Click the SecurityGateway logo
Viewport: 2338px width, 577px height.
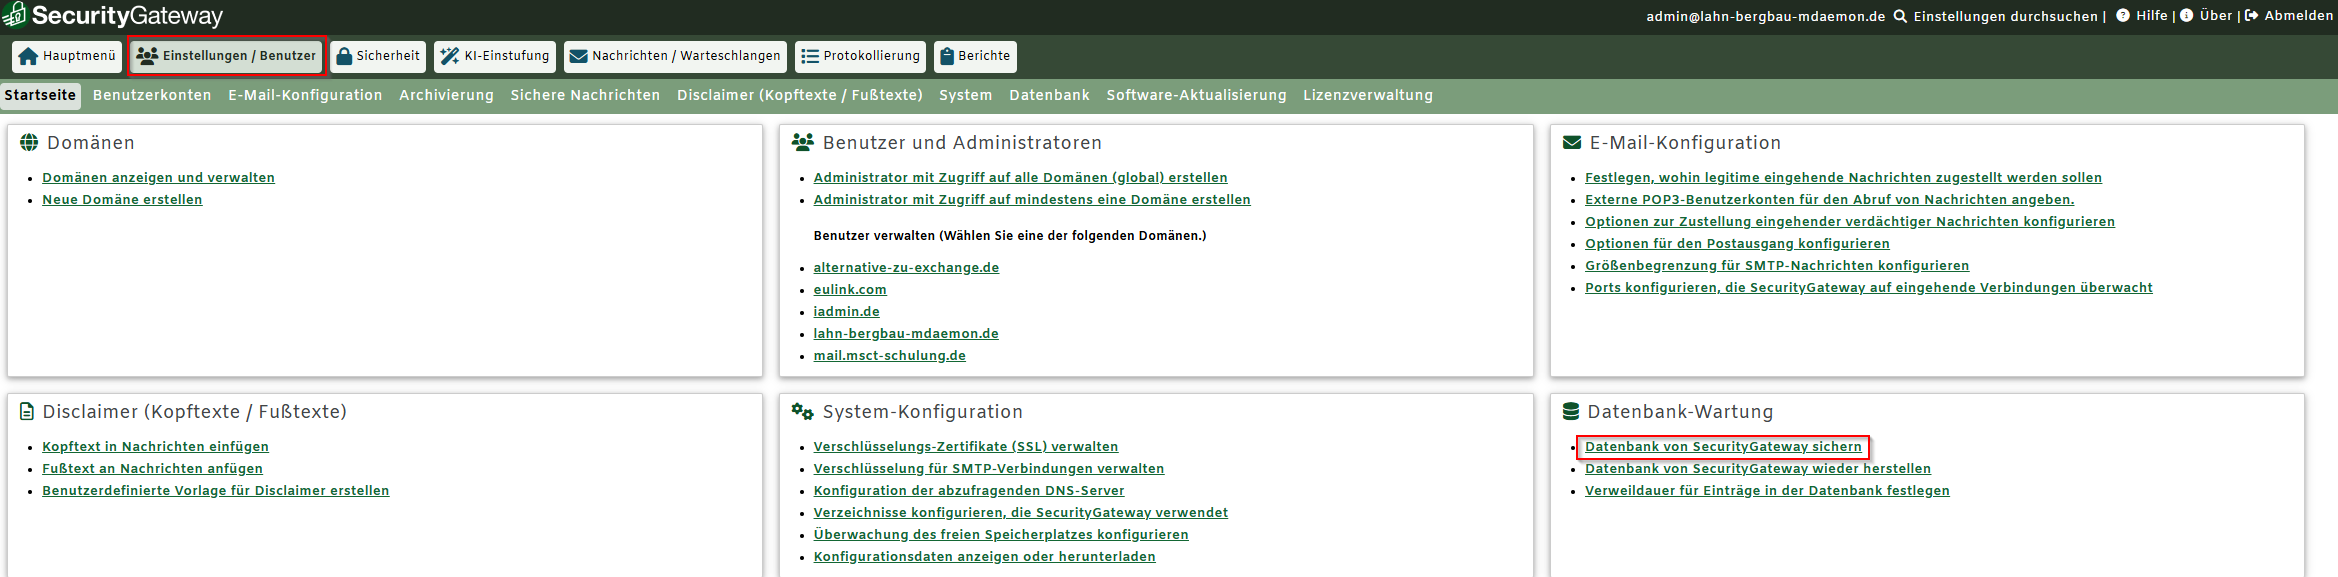click(x=112, y=15)
